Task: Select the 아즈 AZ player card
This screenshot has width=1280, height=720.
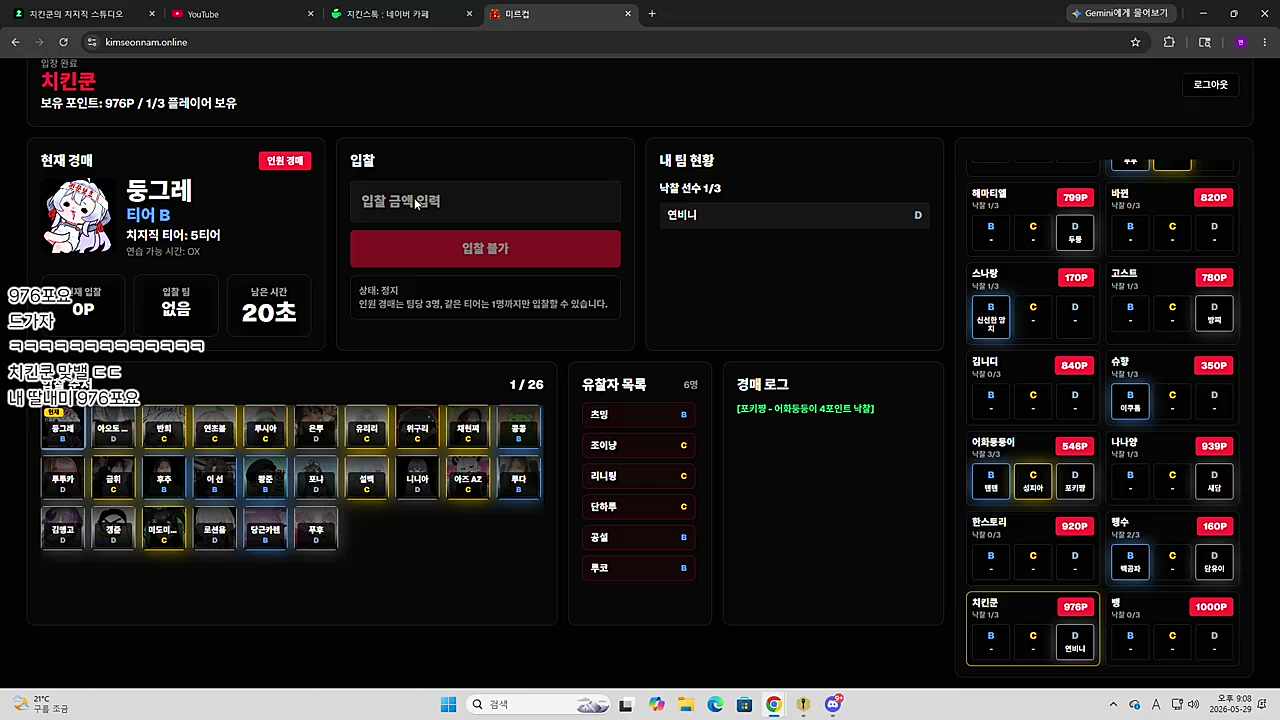Action: click(x=468, y=477)
